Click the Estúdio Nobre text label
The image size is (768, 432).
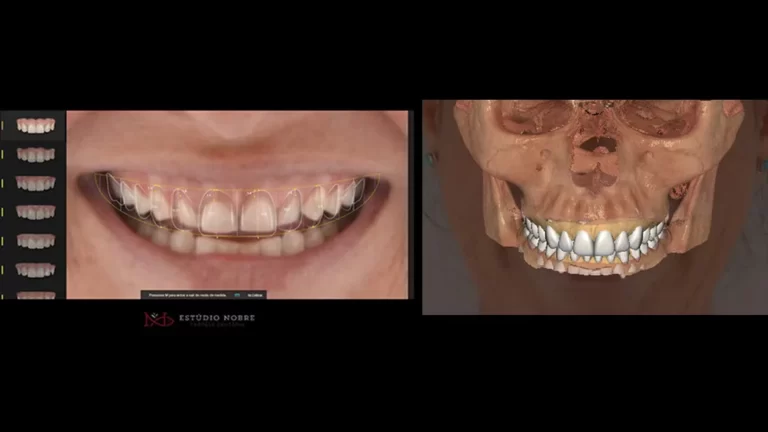tap(216, 319)
